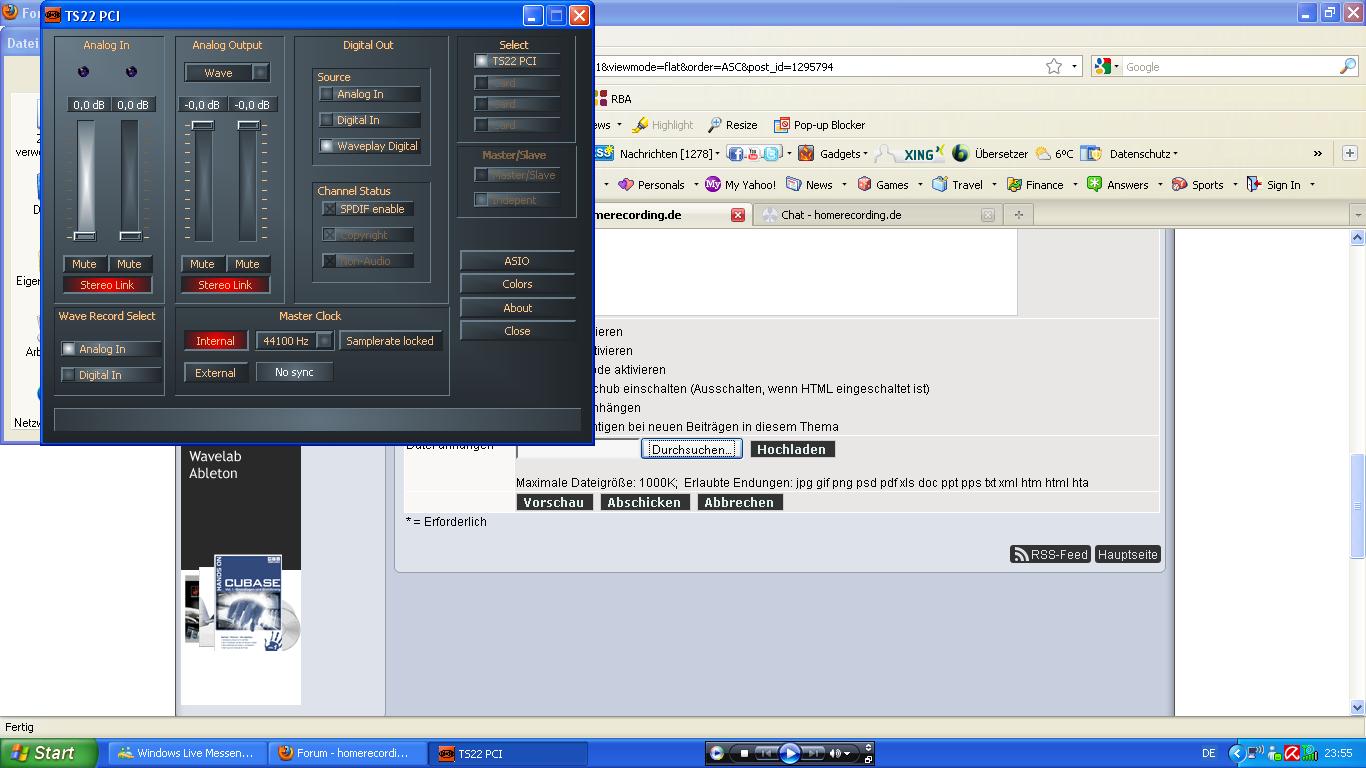Click the Sign In door icon
This screenshot has width=1366, height=768.
click(1254, 184)
